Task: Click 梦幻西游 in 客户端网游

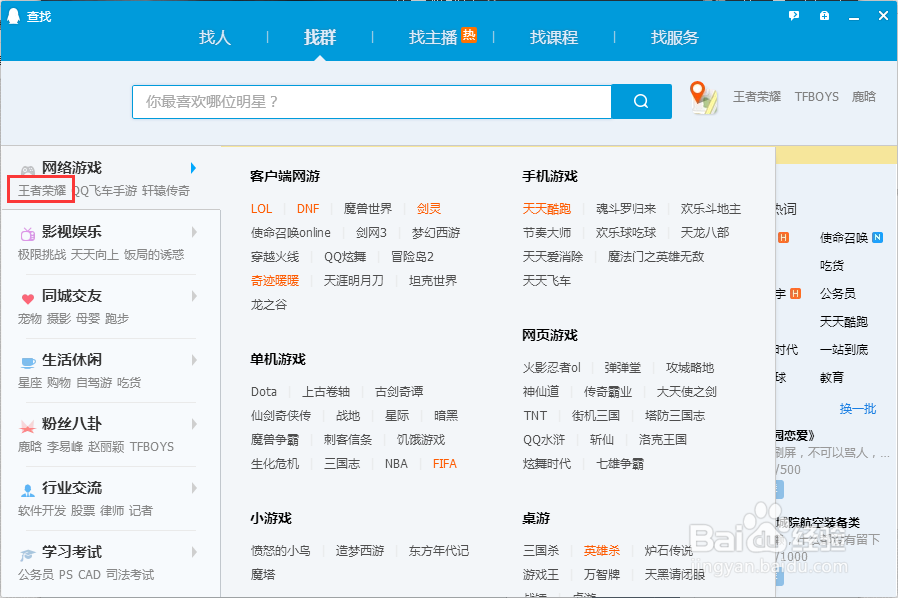Action: pyautogui.click(x=436, y=233)
